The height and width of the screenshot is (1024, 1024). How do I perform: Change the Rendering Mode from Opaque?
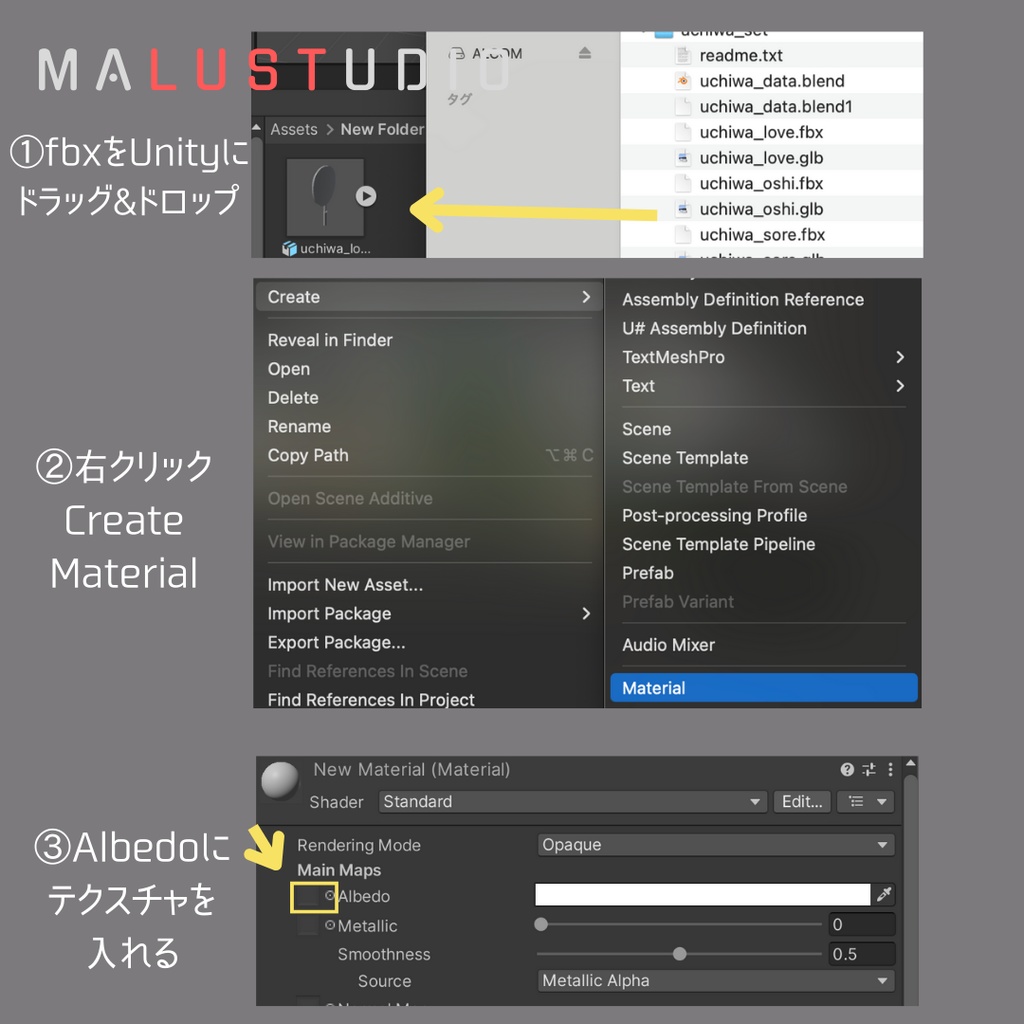click(x=715, y=845)
